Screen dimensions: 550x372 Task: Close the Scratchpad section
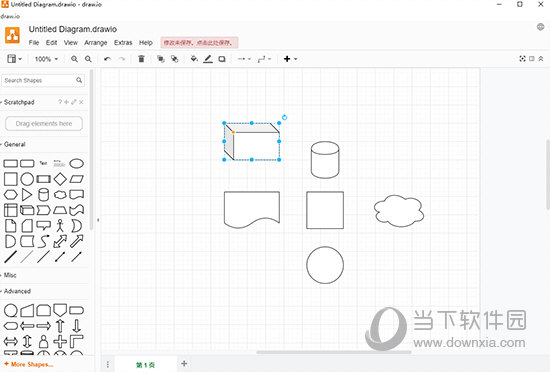point(81,102)
